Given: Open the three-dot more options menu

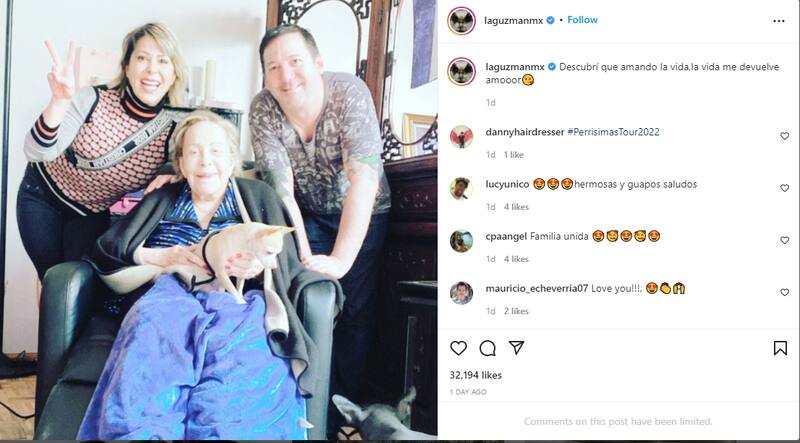Looking at the screenshot, I should (779, 21).
